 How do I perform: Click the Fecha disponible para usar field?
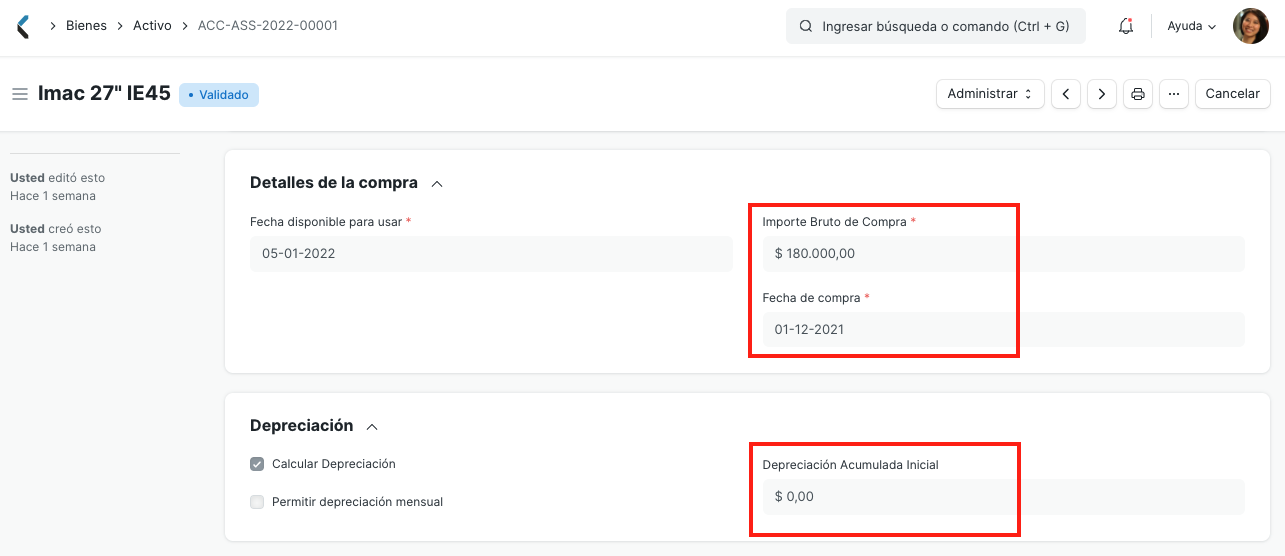click(491, 254)
